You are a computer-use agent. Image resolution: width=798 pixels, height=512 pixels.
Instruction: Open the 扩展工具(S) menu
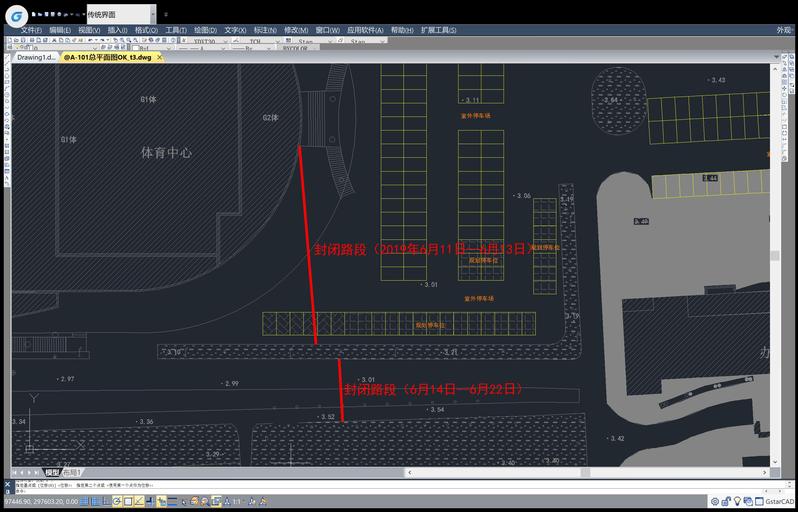(x=439, y=30)
